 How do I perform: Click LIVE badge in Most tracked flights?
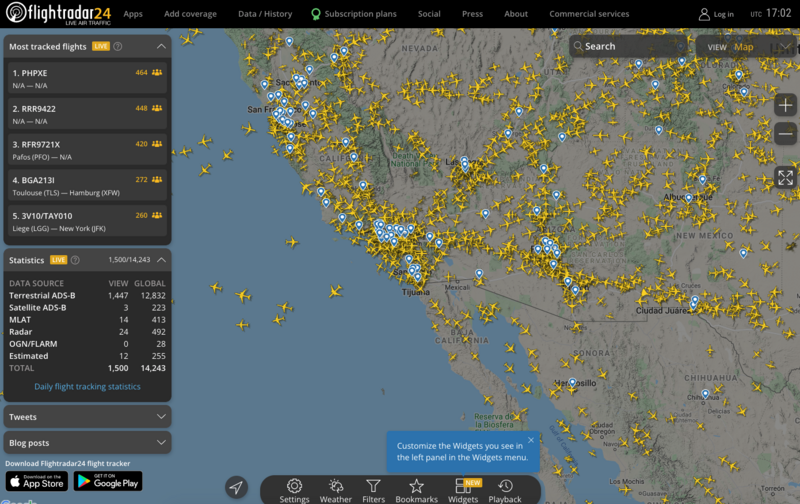[x=101, y=46]
